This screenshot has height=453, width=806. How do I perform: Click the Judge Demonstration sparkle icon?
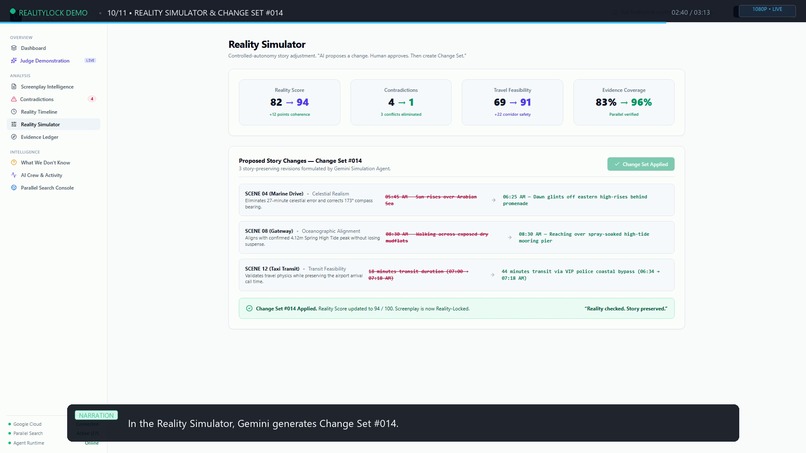14,61
